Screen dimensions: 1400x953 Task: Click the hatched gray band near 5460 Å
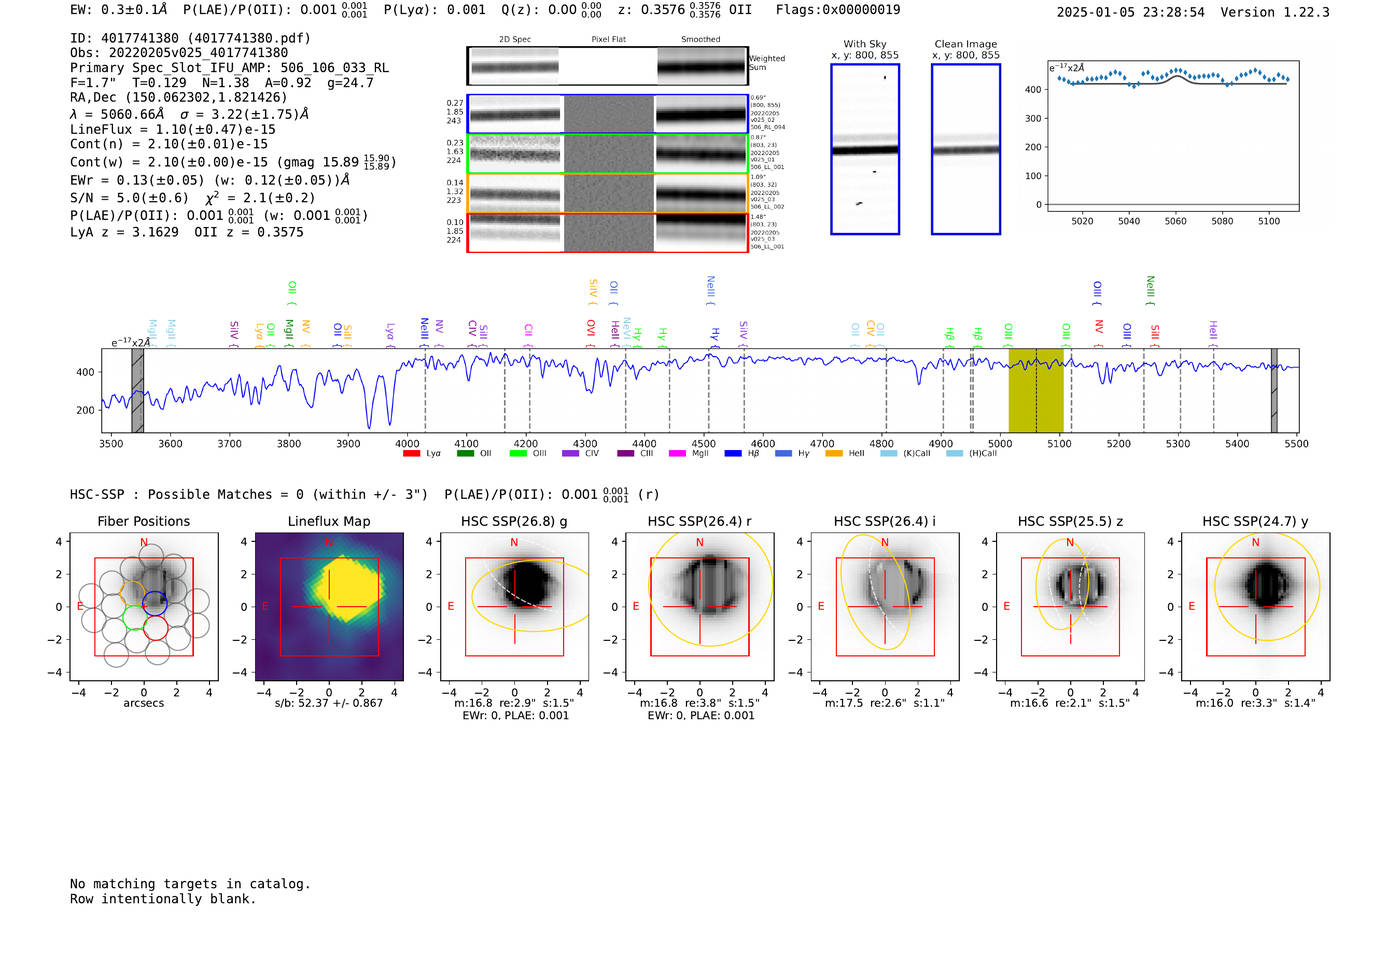coord(1274,390)
